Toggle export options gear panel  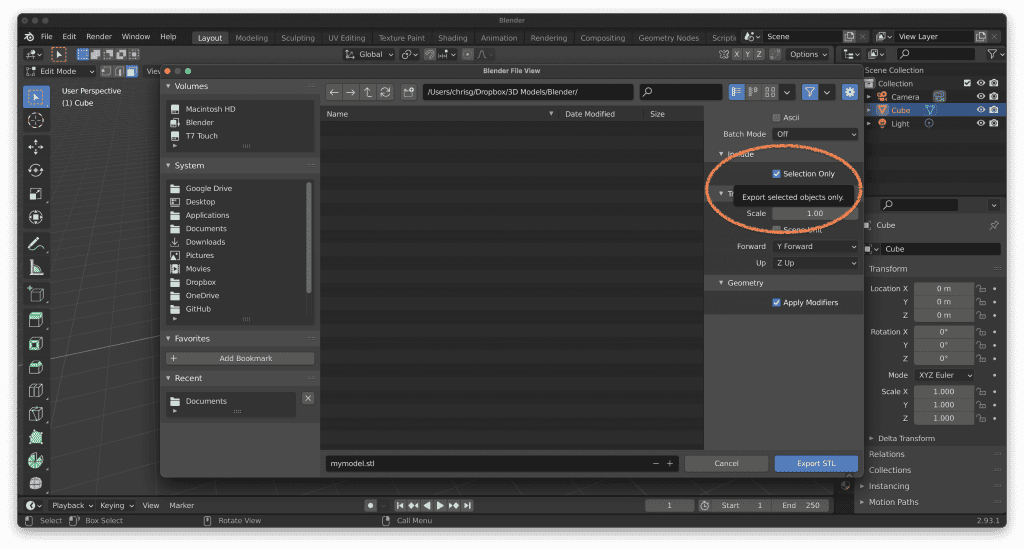point(850,92)
